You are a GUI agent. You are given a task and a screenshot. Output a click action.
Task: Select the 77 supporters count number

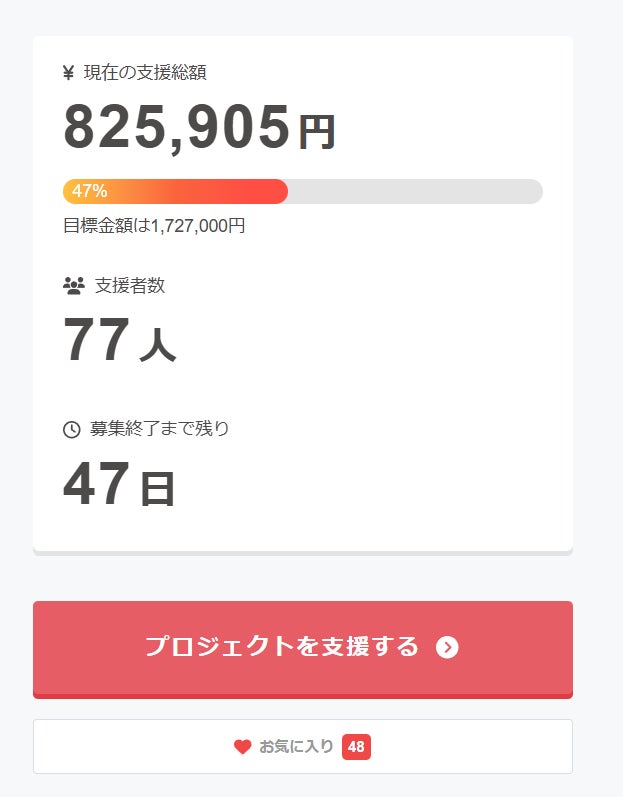96,340
